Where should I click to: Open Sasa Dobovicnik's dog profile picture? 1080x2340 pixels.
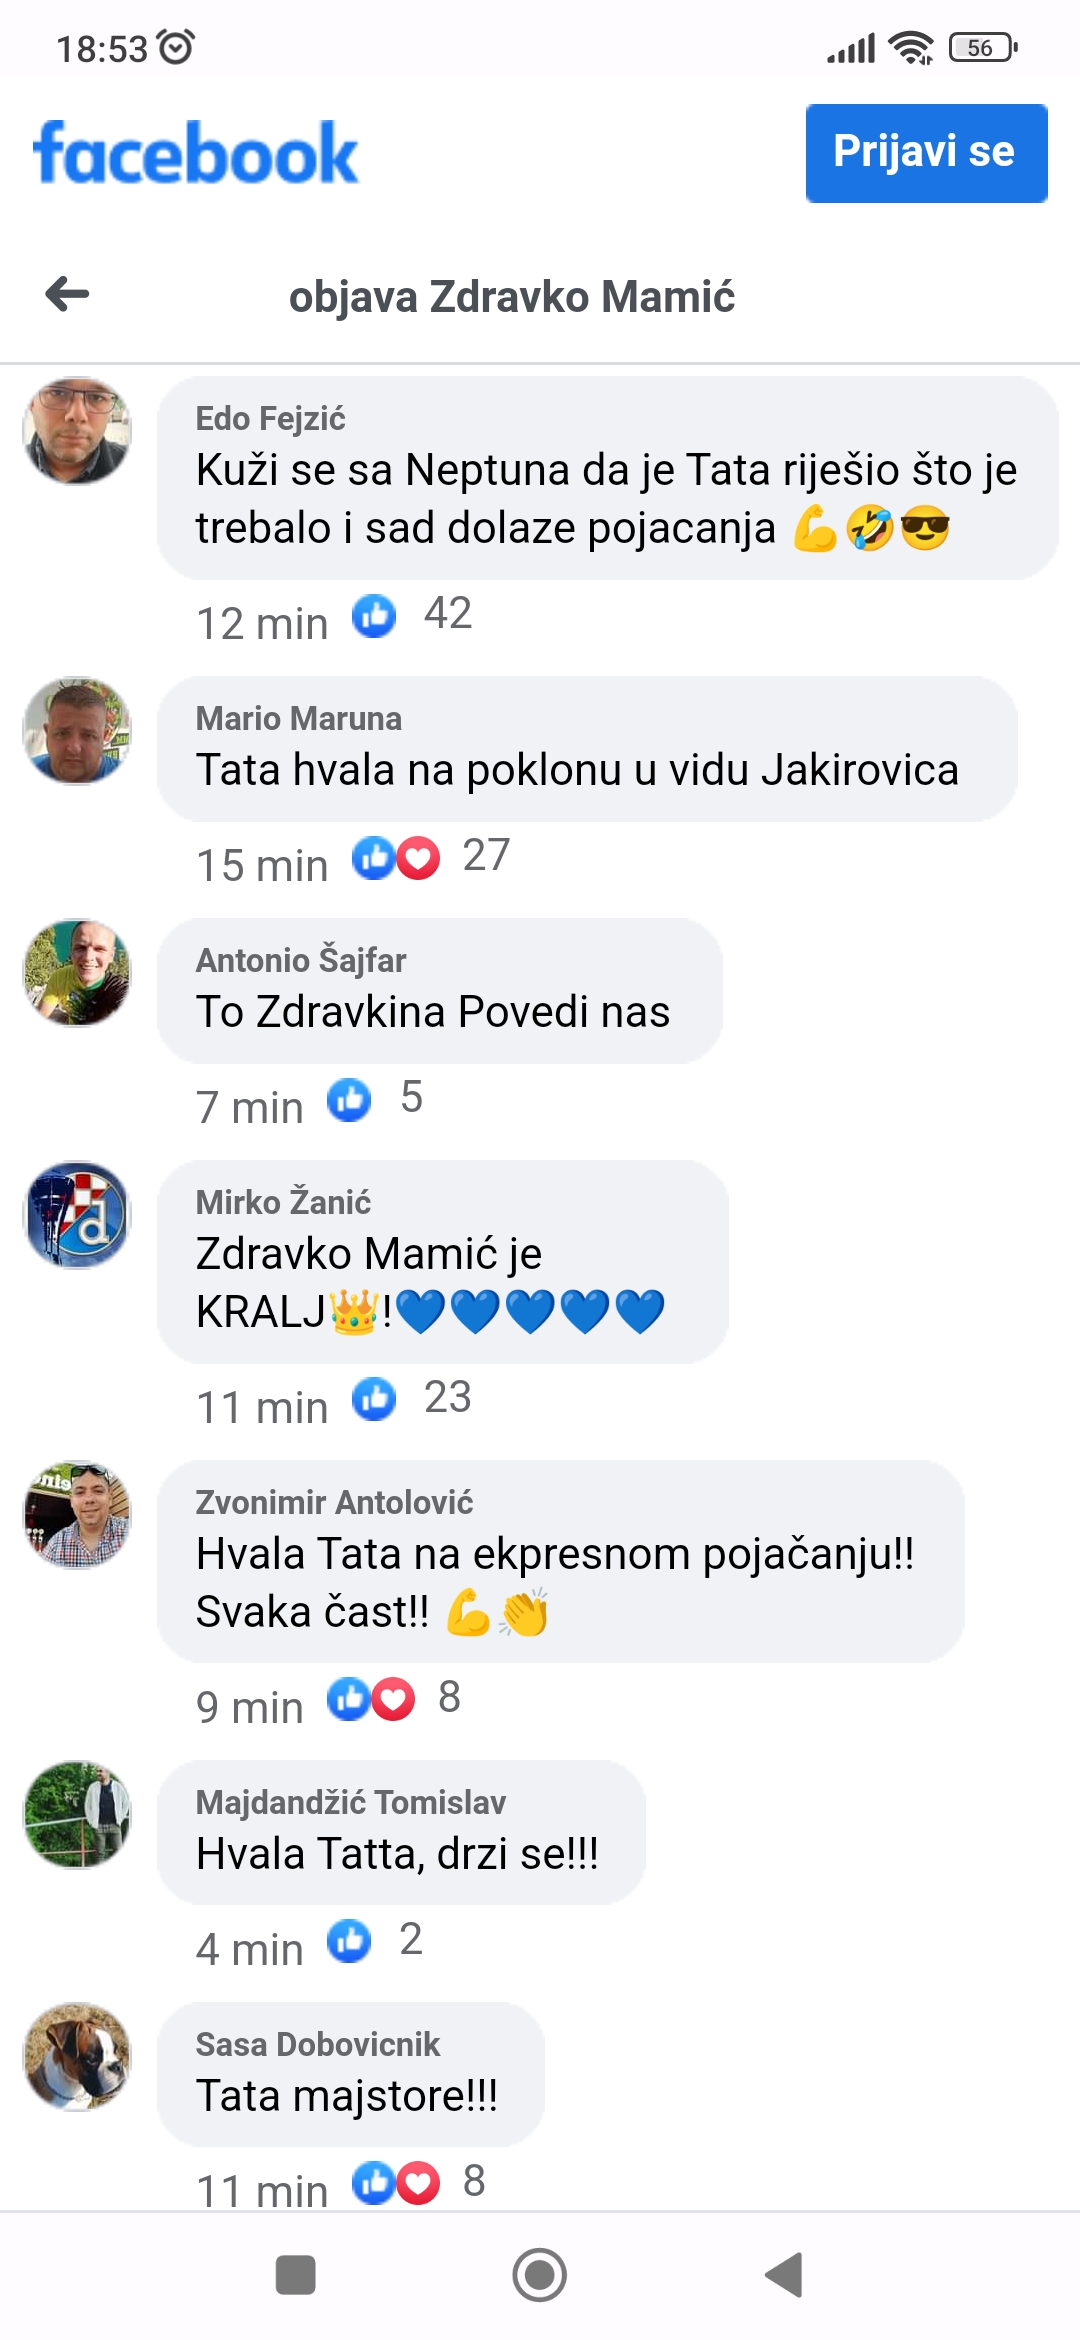[x=77, y=2057]
